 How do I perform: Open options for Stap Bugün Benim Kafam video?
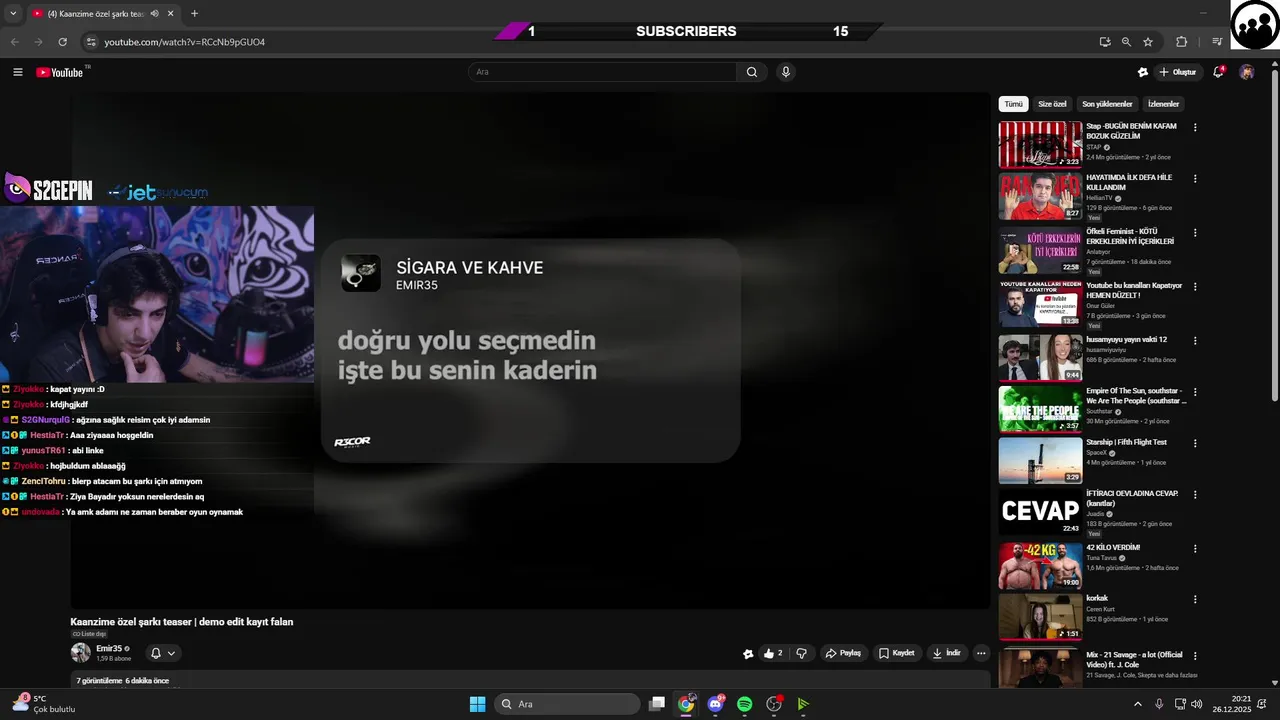[1194, 127]
